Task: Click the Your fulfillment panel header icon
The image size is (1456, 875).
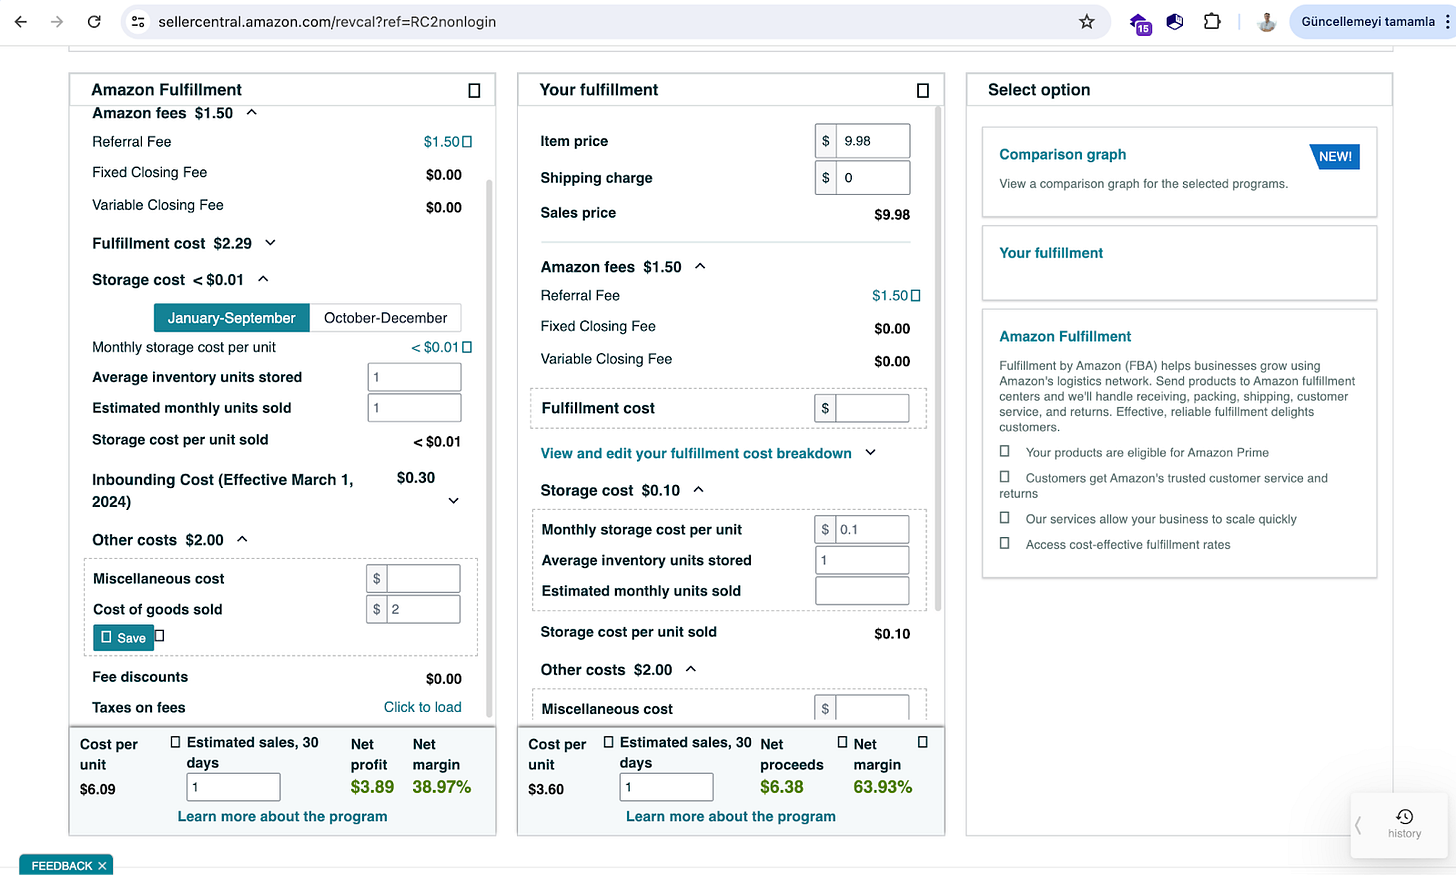Action: (923, 91)
